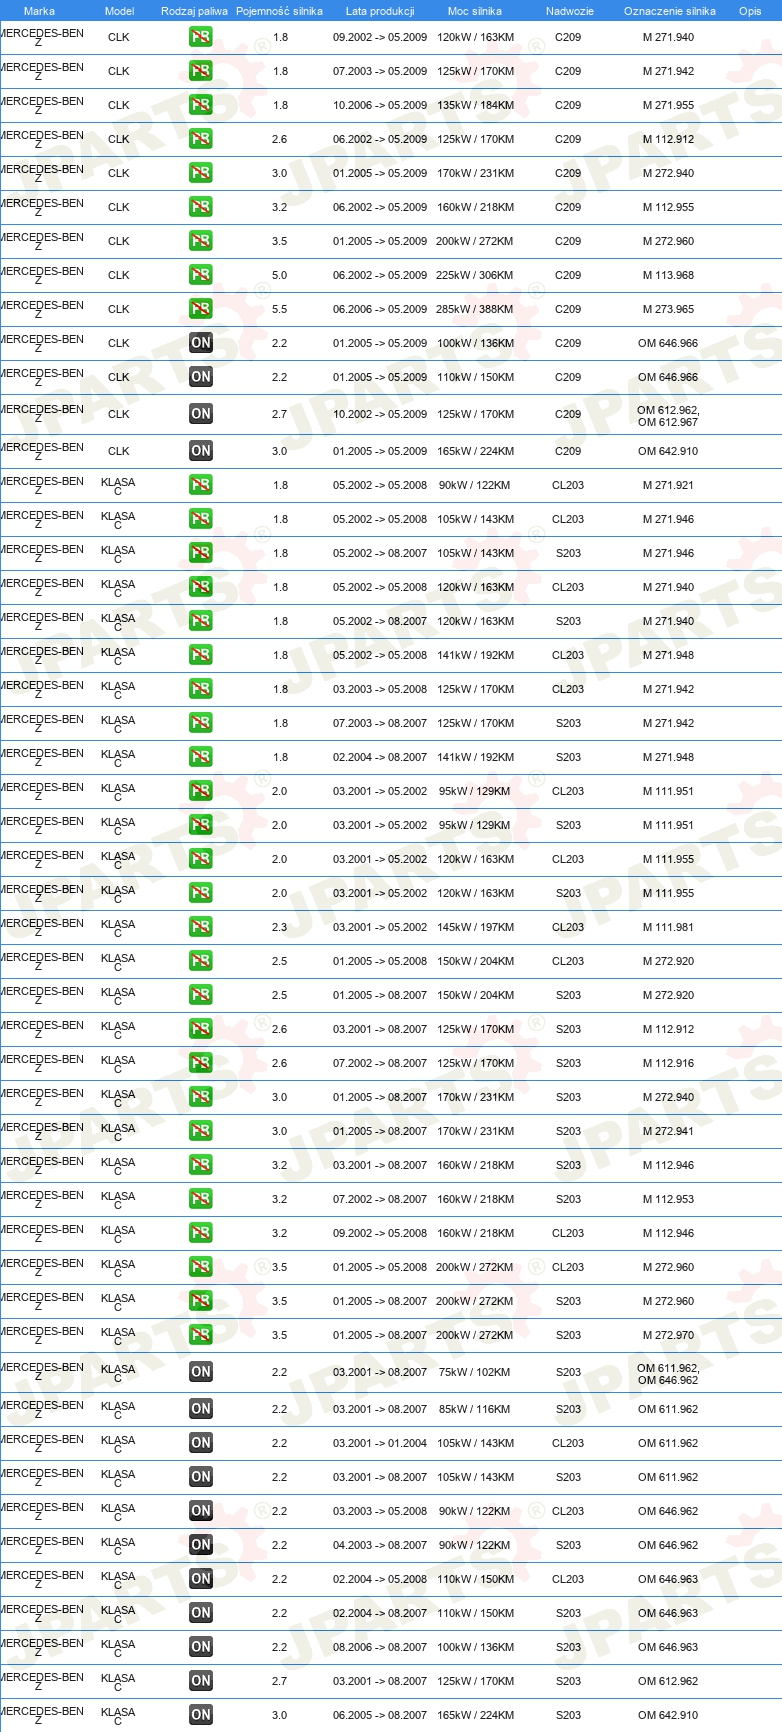782x1732 pixels.
Task: Select engine code M 272.970 cell
Action: tap(668, 1335)
